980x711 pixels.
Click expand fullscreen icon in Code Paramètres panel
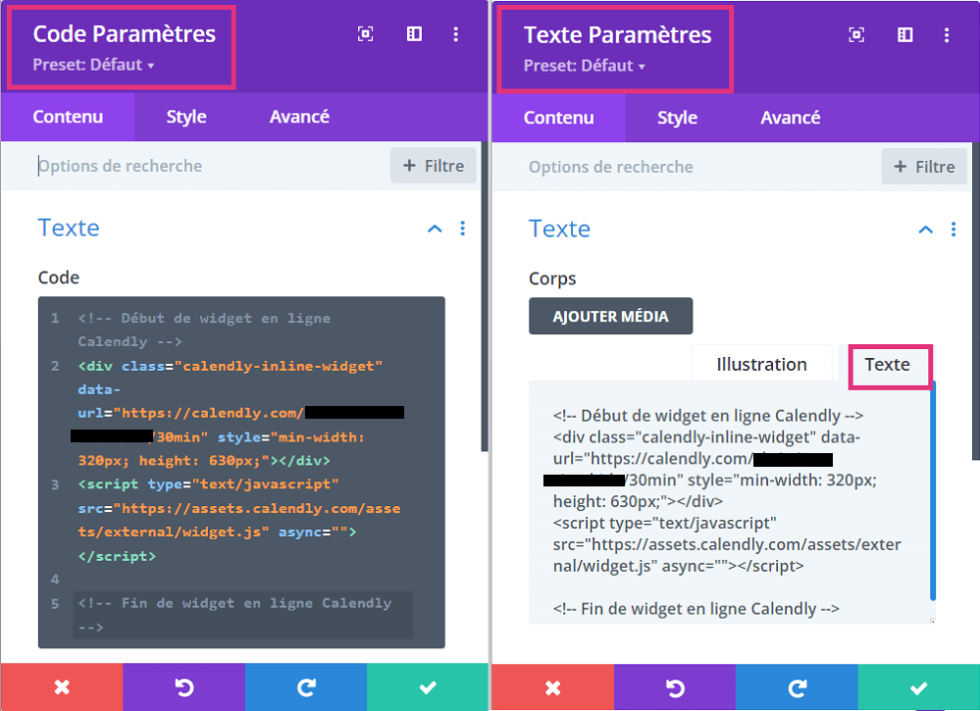[366, 34]
